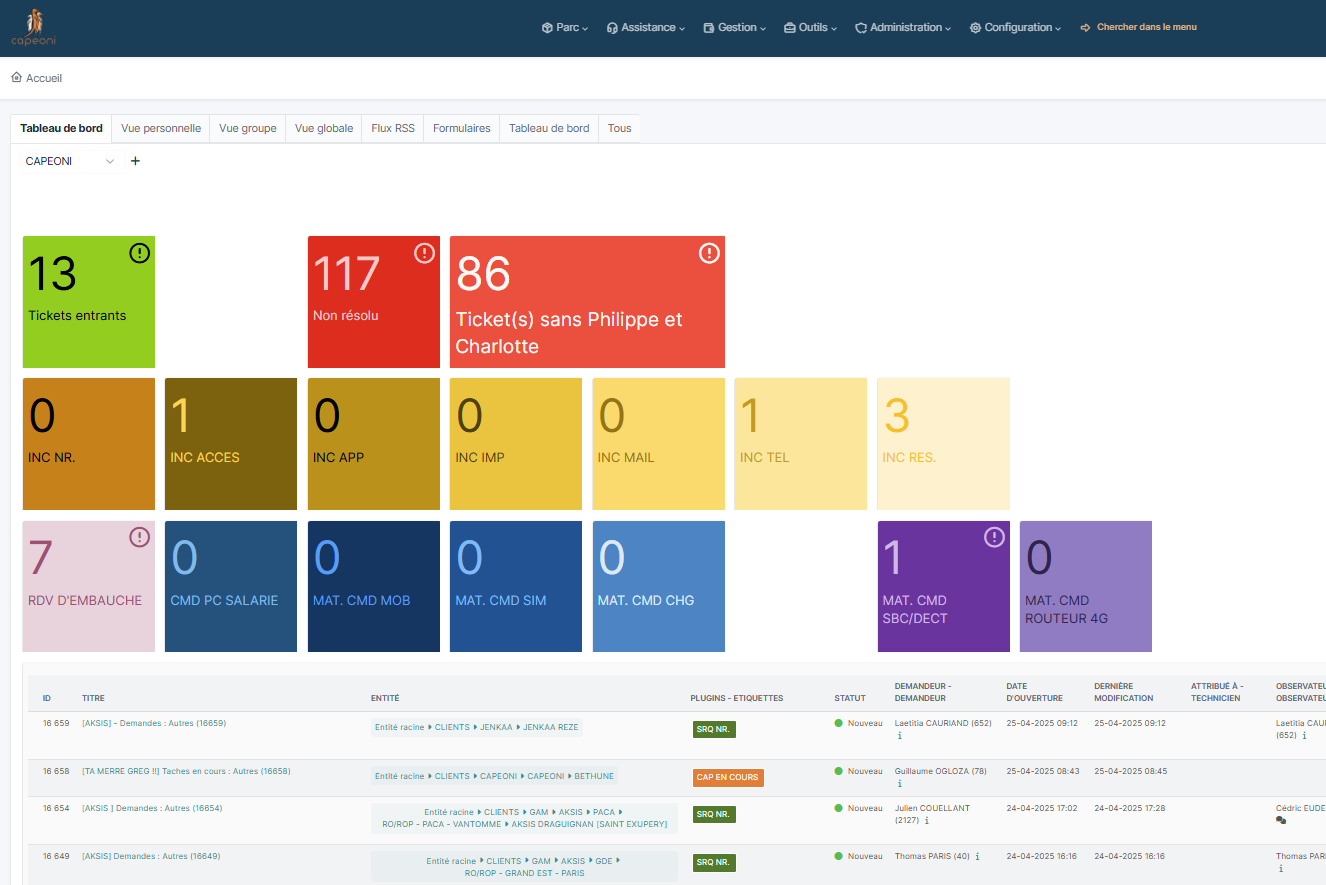Viewport: 1326px width, 885px height.
Task: Open the Configuration menu
Action: point(1015,28)
